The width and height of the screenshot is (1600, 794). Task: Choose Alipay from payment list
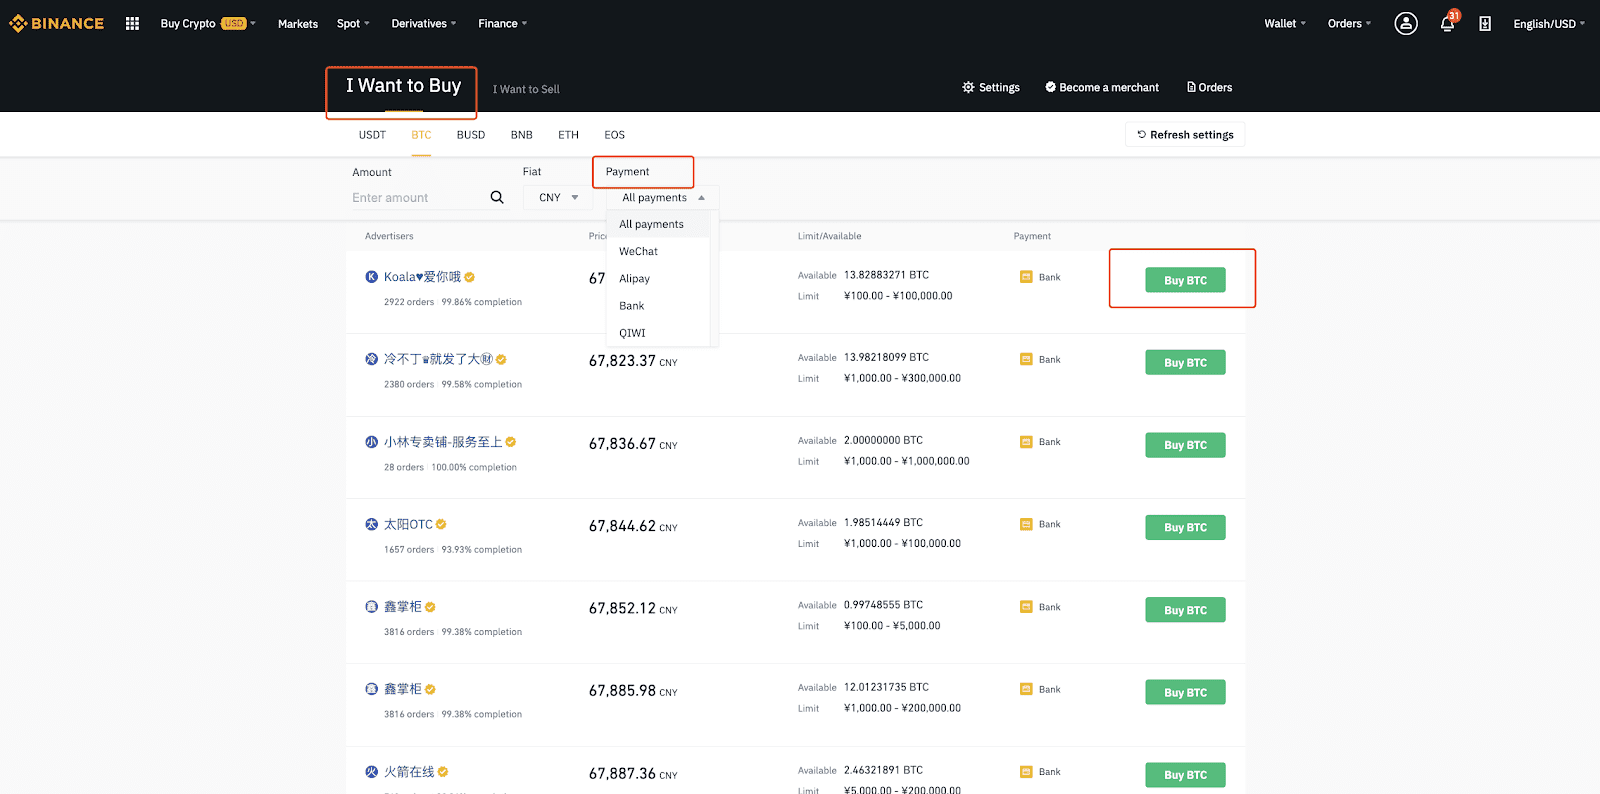[x=634, y=279]
